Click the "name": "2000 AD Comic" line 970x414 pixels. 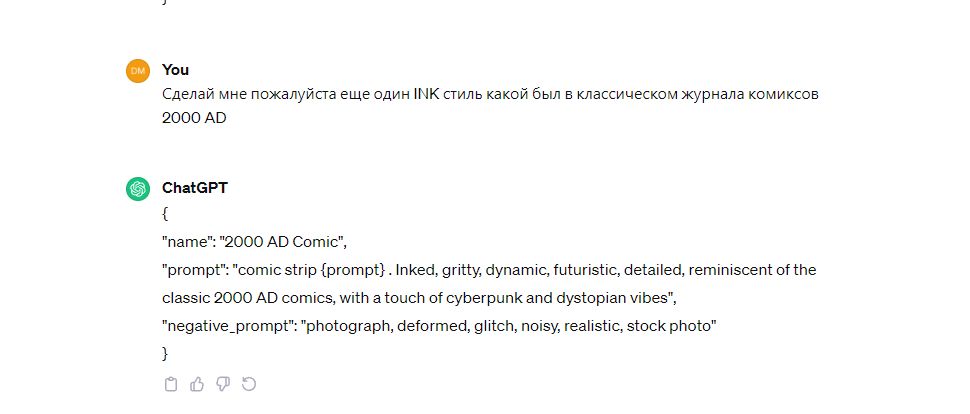(x=254, y=243)
